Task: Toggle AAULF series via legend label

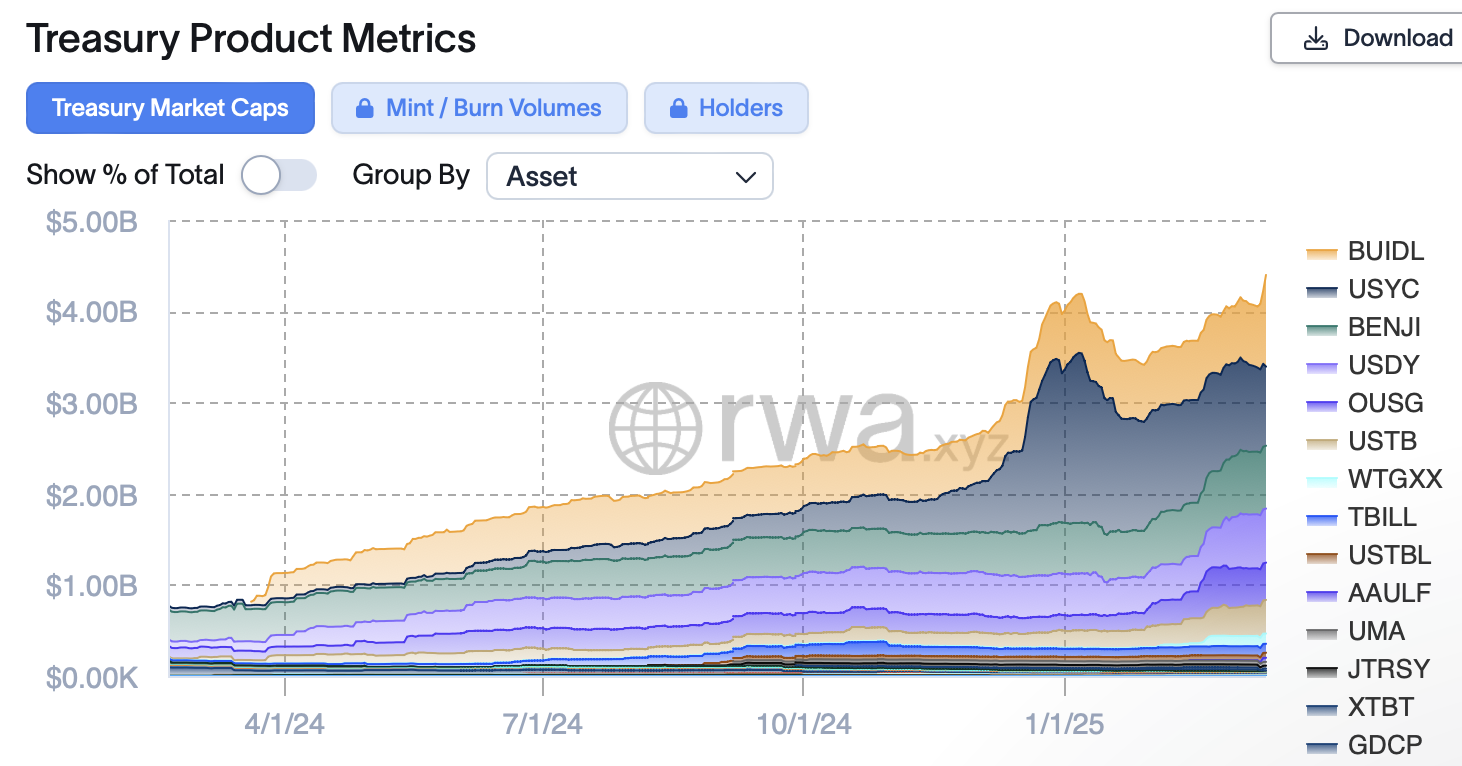Action: (x=1390, y=593)
